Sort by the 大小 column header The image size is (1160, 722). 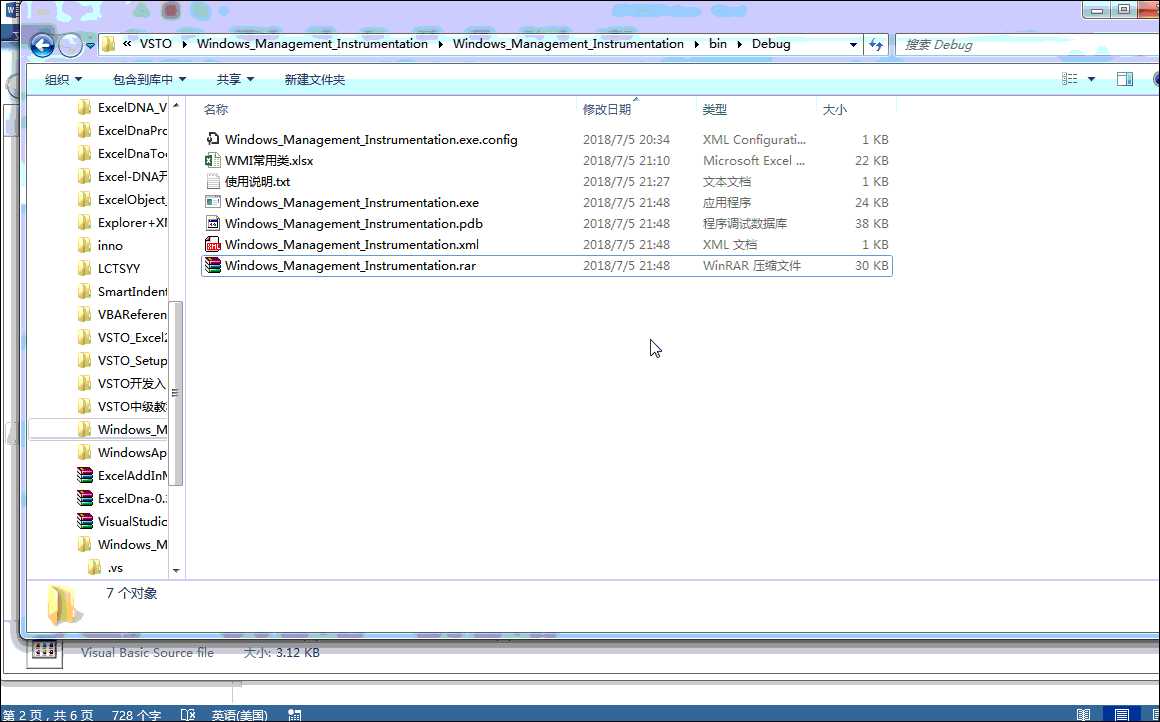[x=834, y=109]
